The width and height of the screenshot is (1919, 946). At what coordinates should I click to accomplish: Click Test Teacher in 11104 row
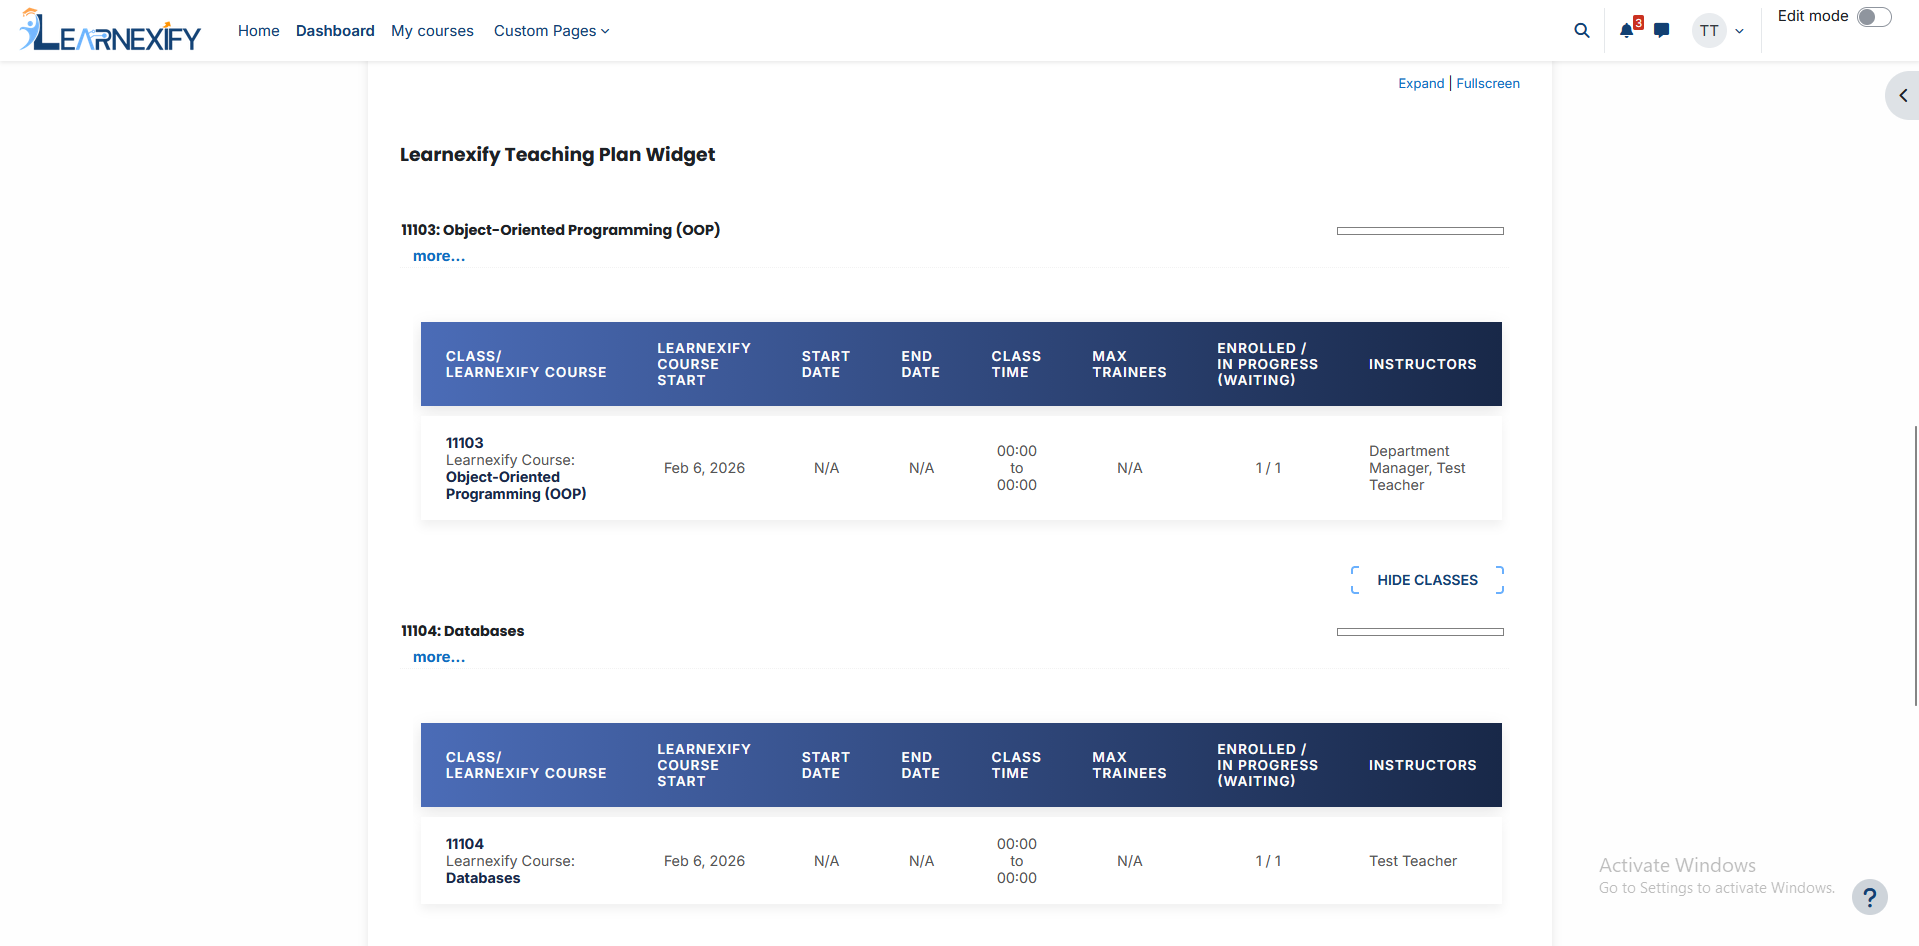[1413, 861]
